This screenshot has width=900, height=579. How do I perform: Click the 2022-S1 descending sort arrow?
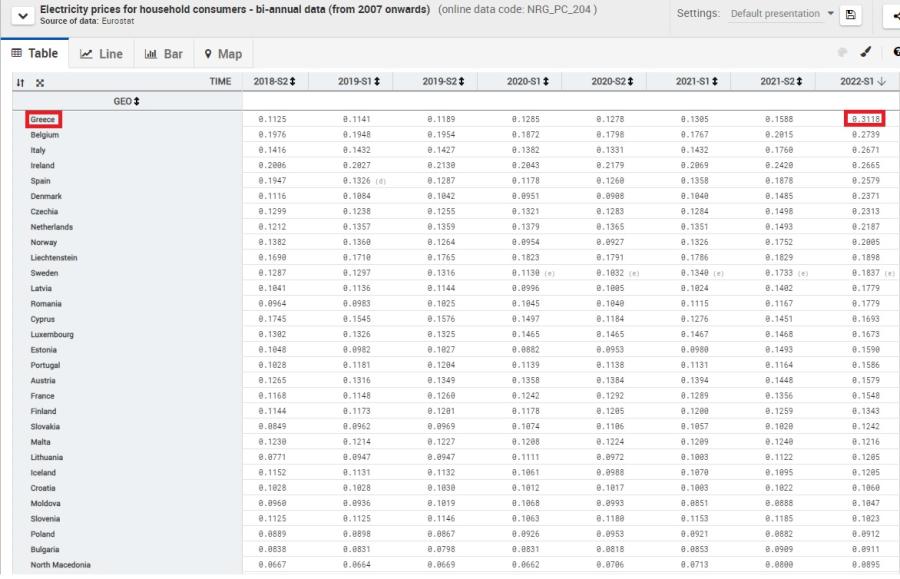(882, 81)
